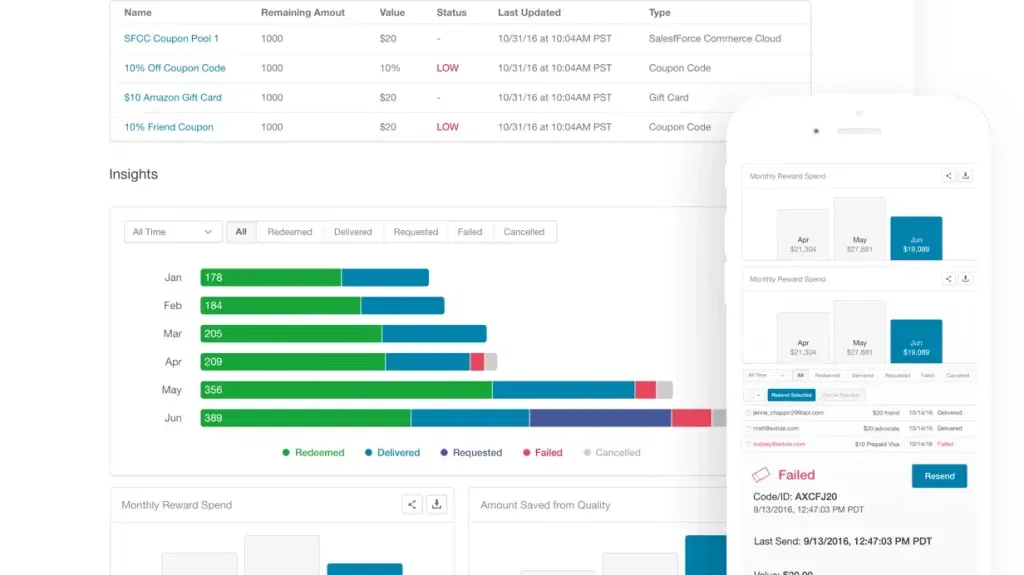Click the red Failed segment of May bar
The width and height of the screenshot is (1024, 575).
pos(645,390)
